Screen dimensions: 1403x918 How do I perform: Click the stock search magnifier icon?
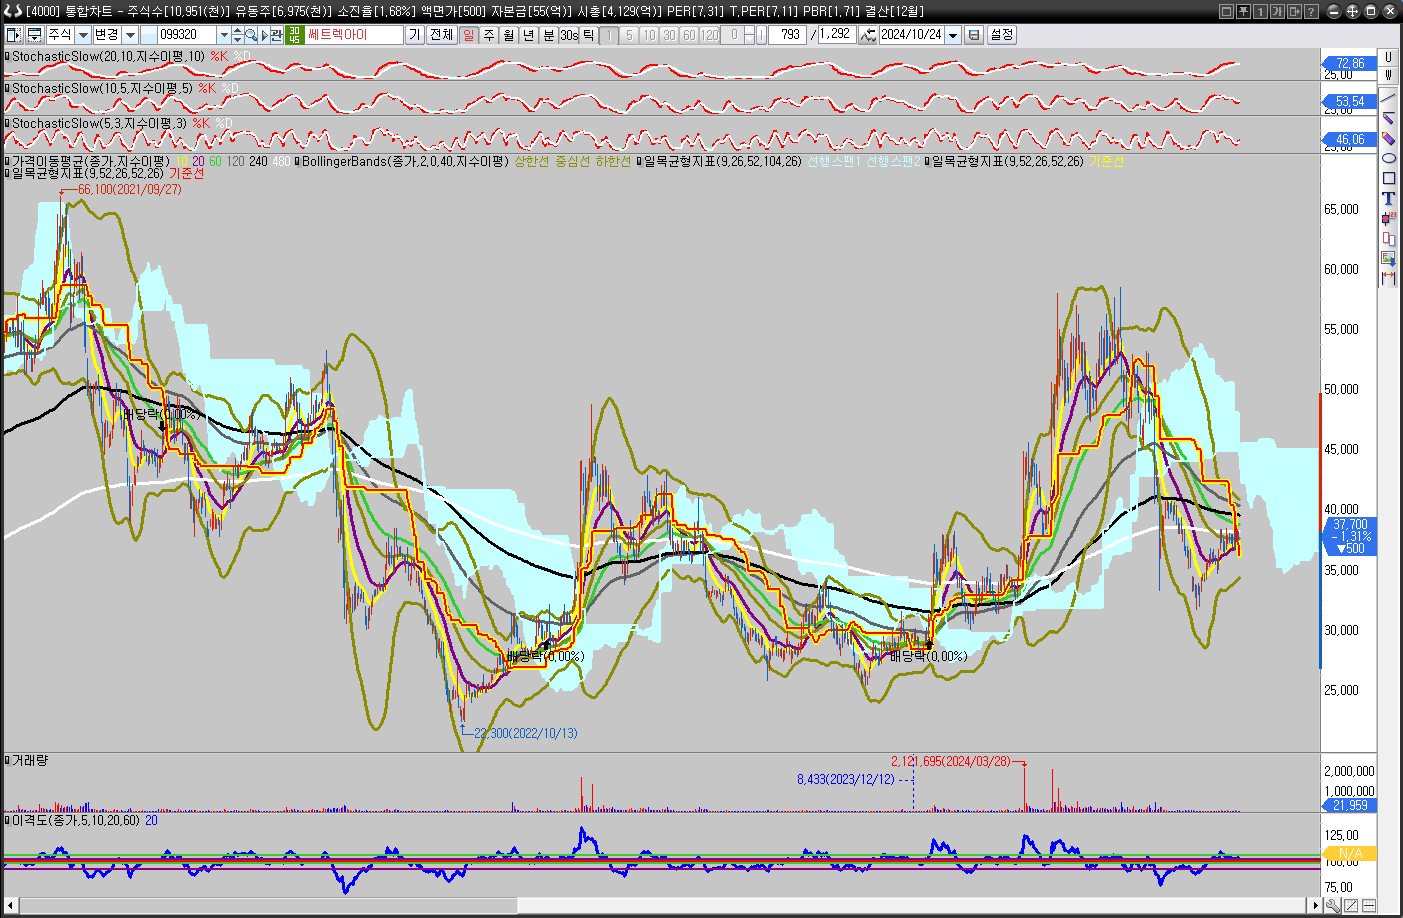251,35
